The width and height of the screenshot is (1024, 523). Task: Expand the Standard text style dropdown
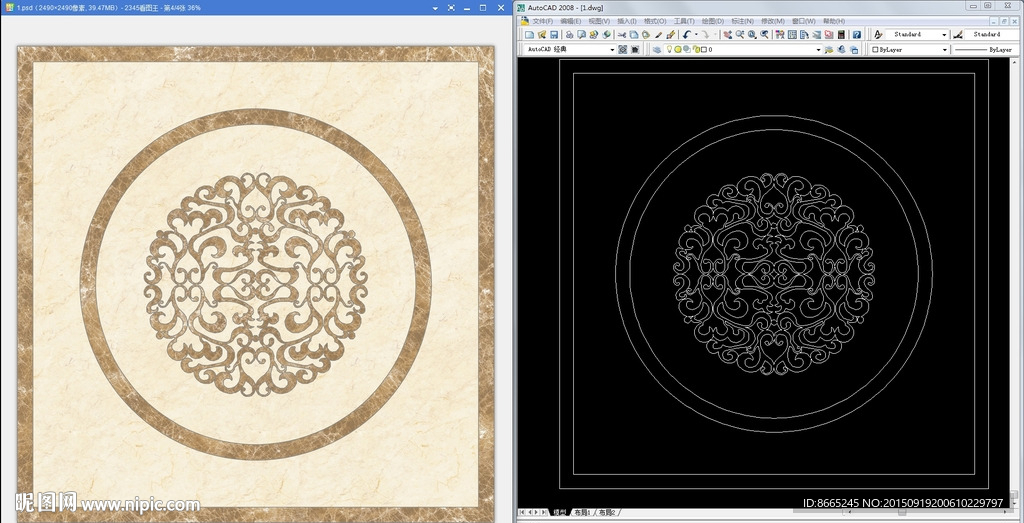coord(944,34)
